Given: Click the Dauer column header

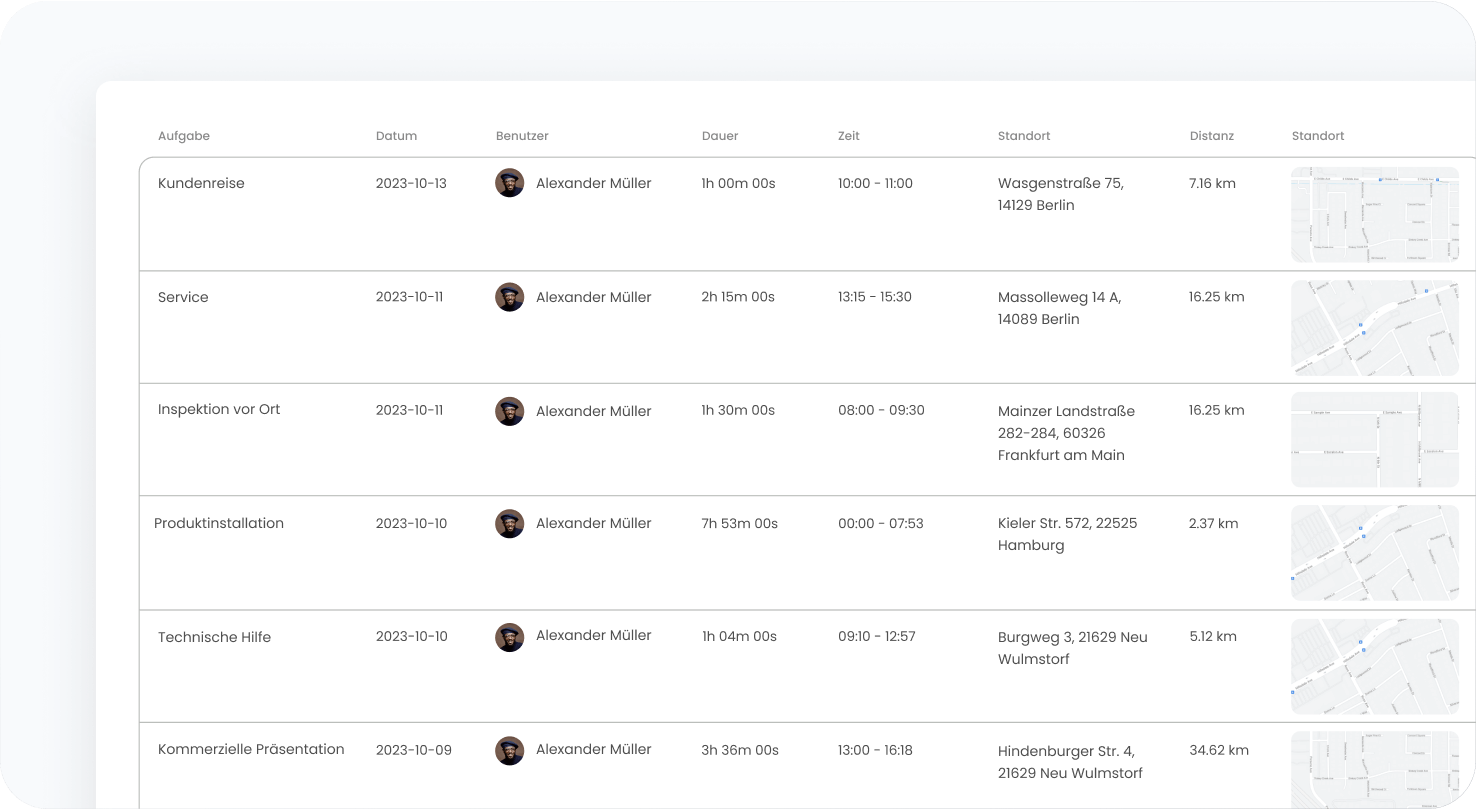Looking at the screenshot, I should click(720, 136).
